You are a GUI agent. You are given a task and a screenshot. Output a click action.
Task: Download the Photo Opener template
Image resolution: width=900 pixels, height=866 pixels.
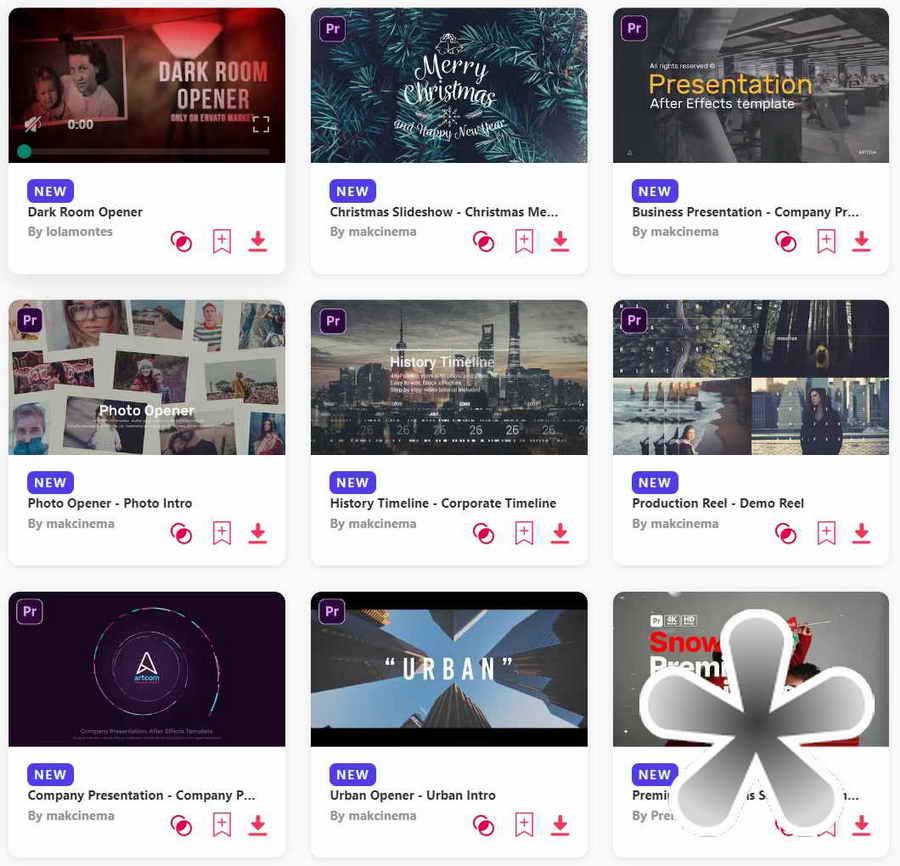[258, 533]
